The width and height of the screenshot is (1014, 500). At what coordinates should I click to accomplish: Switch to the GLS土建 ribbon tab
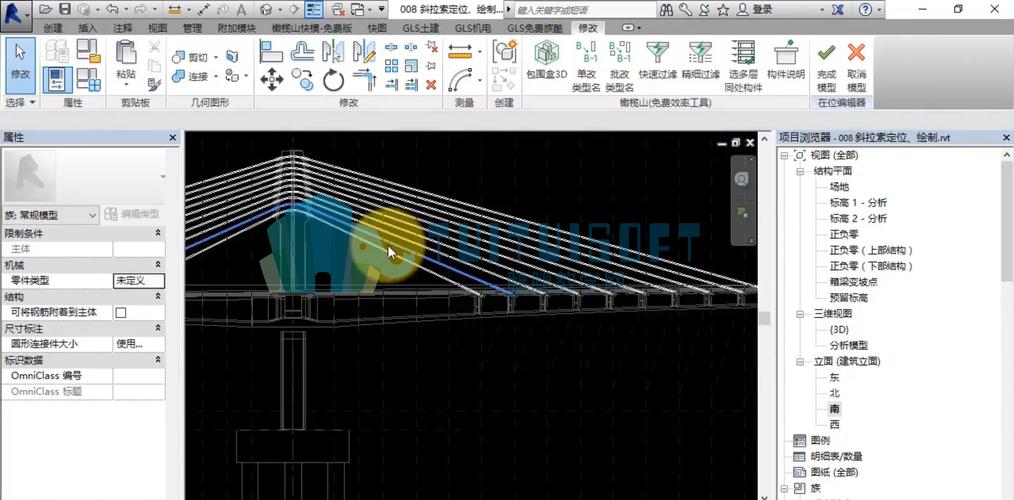click(420, 28)
